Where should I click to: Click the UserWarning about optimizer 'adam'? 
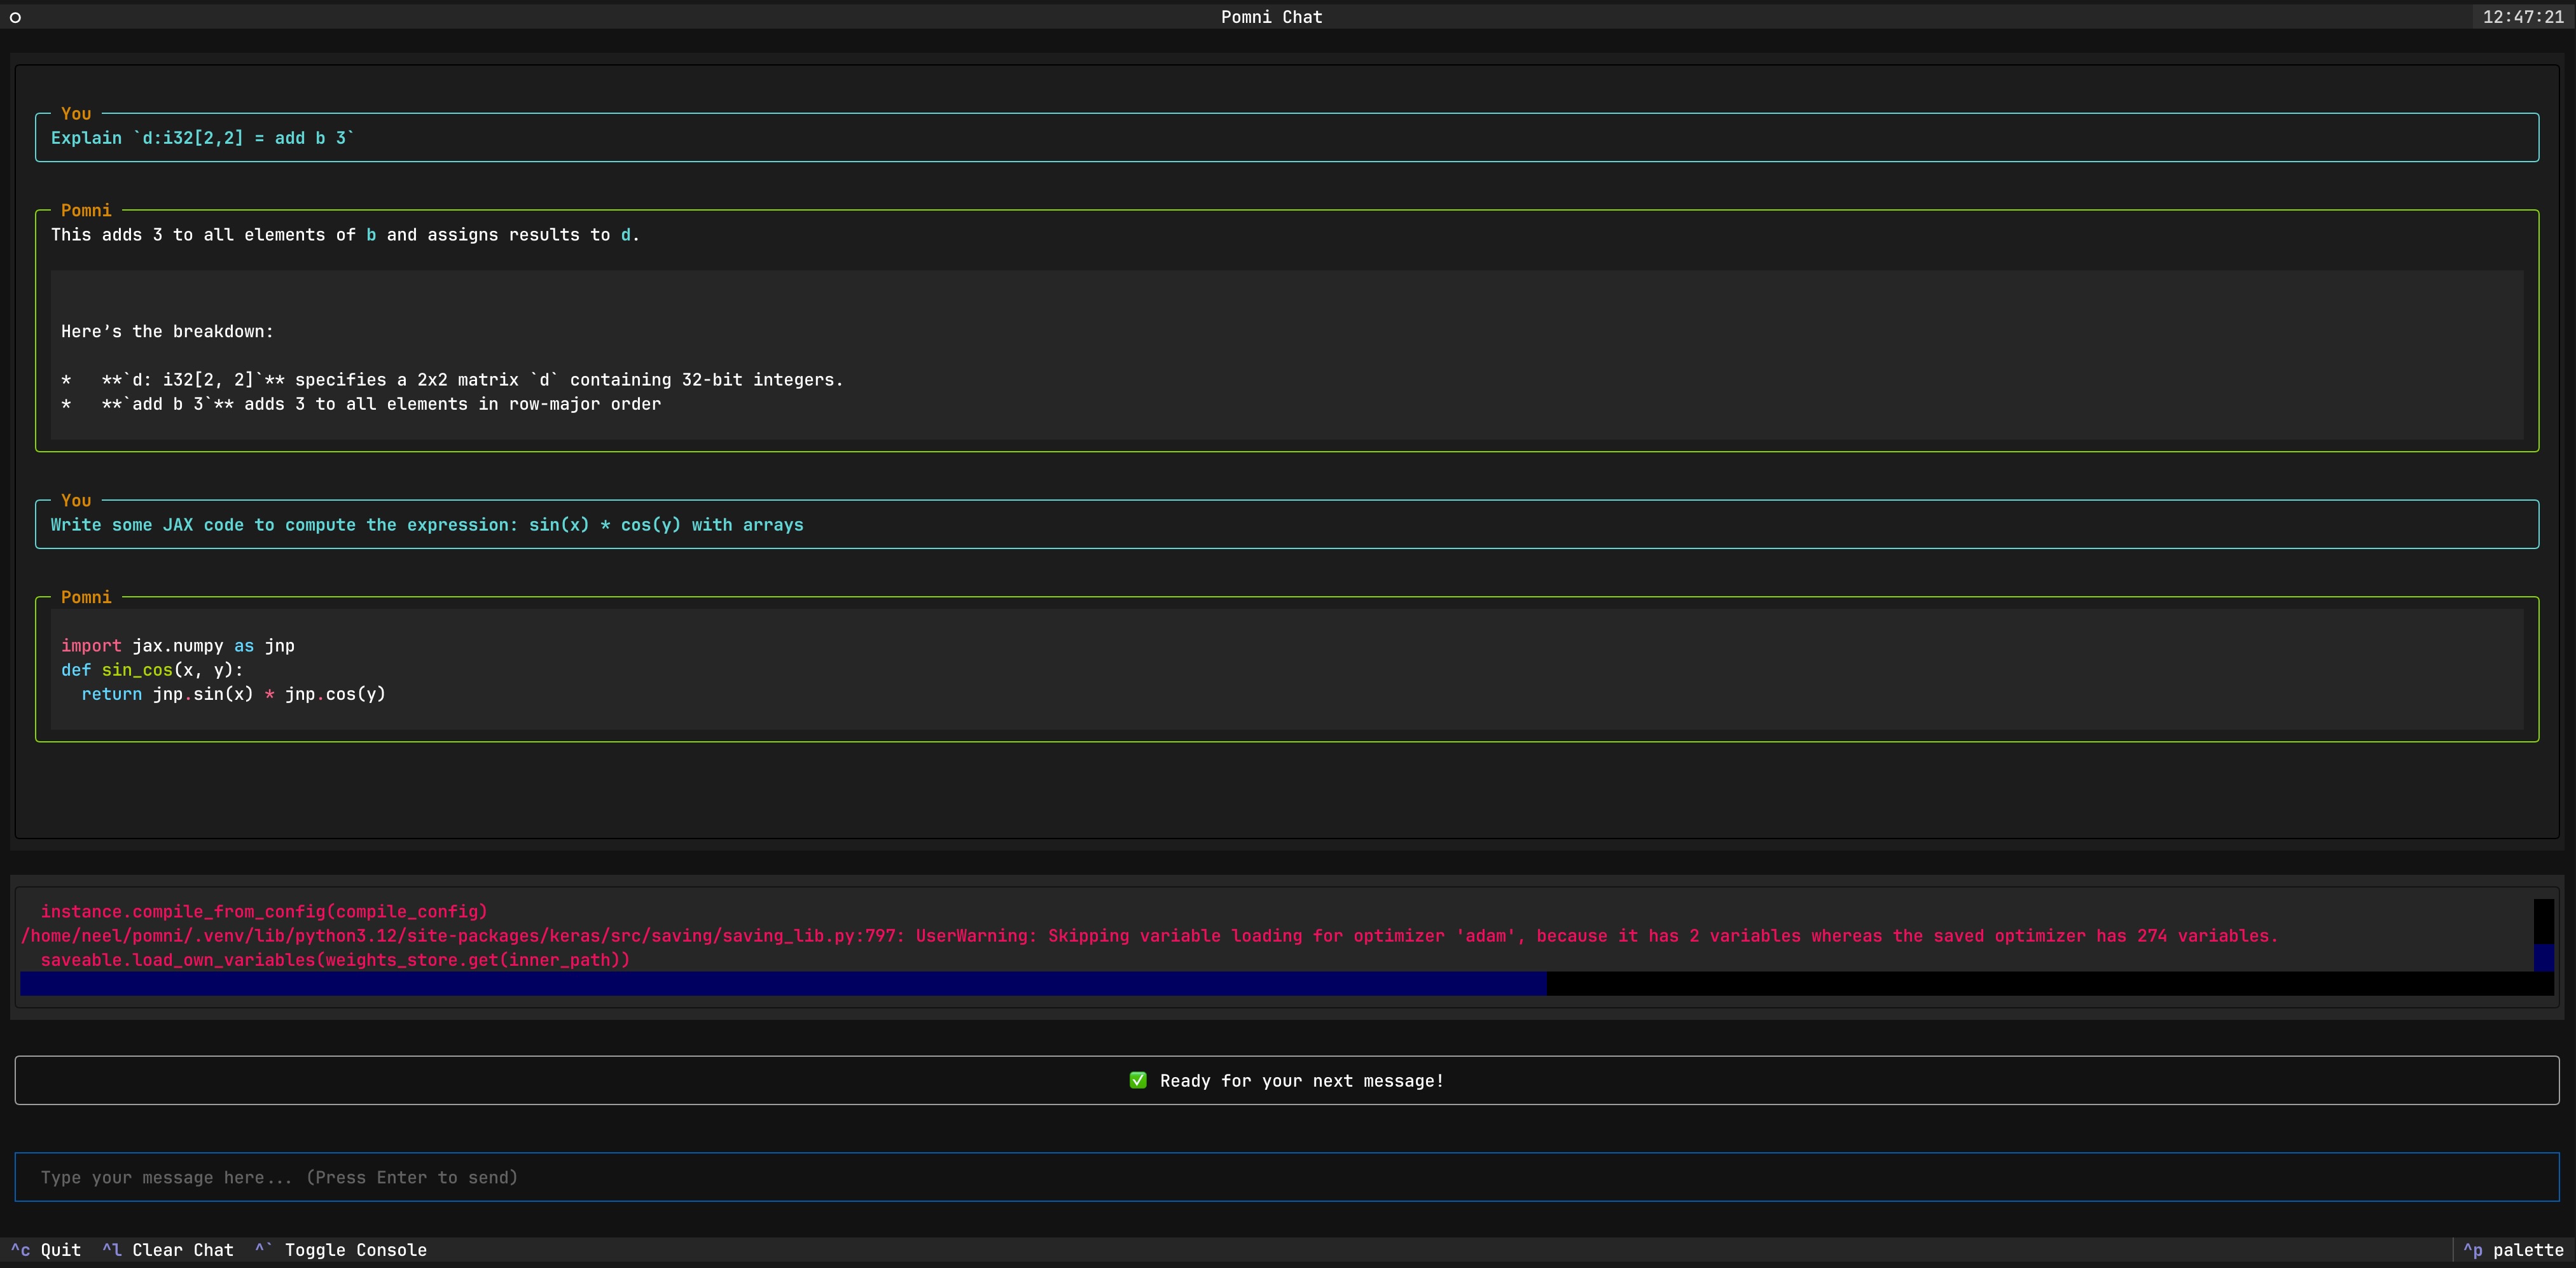pyautogui.click(x=1149, y=936)
